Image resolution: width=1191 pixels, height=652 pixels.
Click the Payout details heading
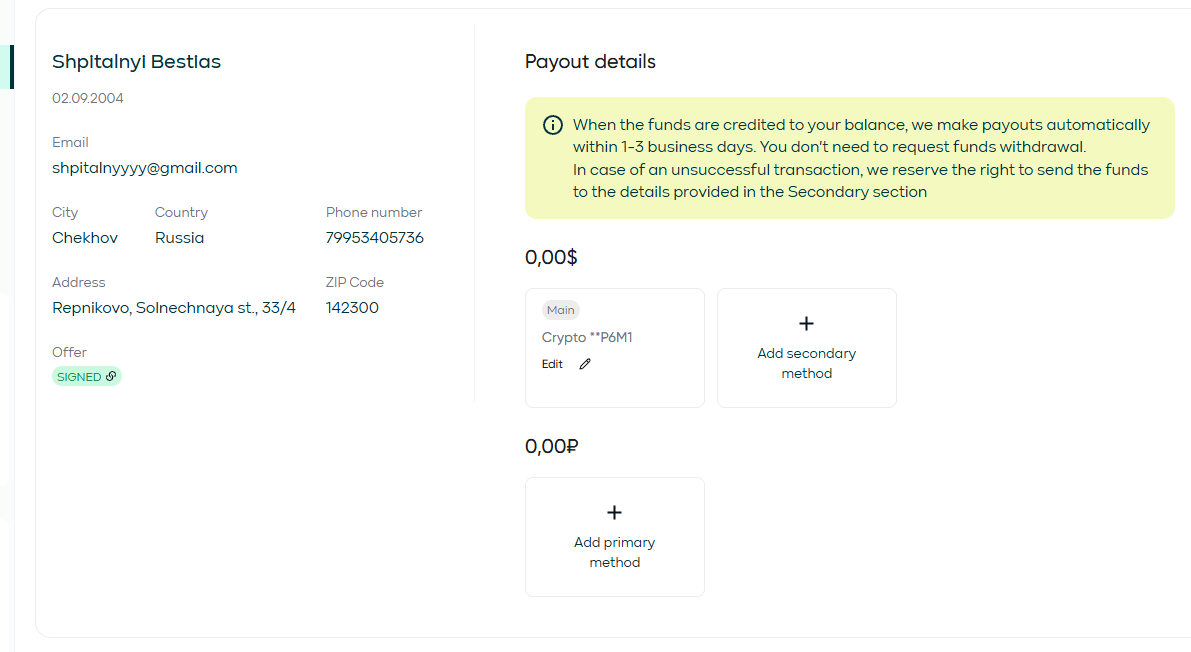click(x=590, y=62)
